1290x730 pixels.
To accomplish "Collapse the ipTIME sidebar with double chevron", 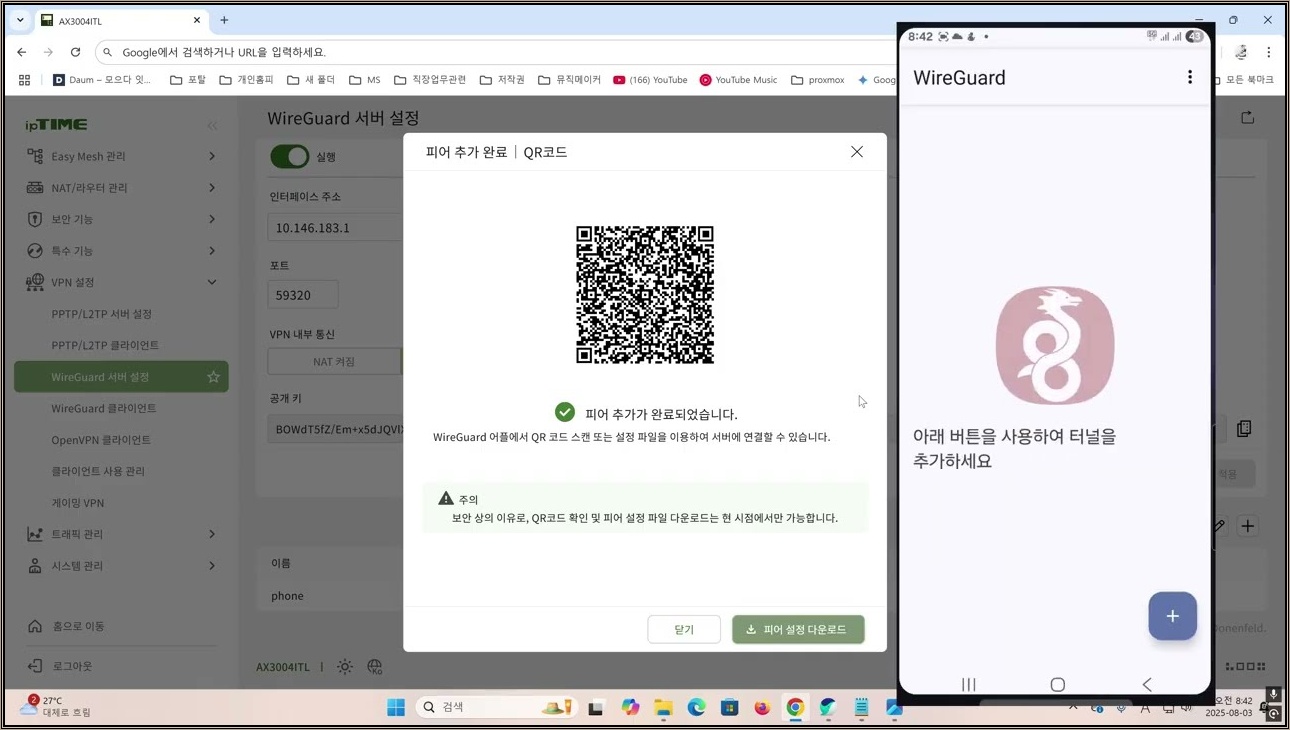I will (x=212, y=125).
